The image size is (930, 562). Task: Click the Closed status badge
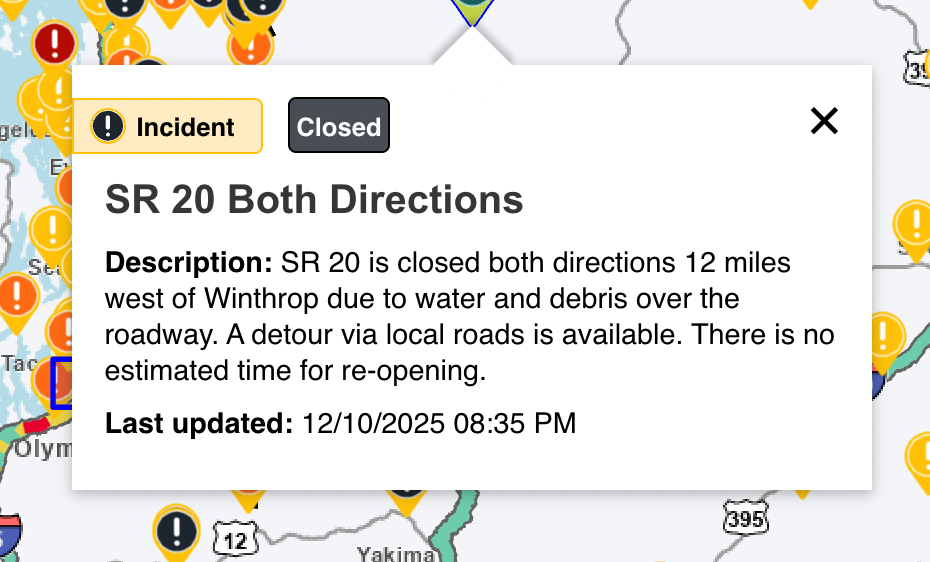(339, 127)
